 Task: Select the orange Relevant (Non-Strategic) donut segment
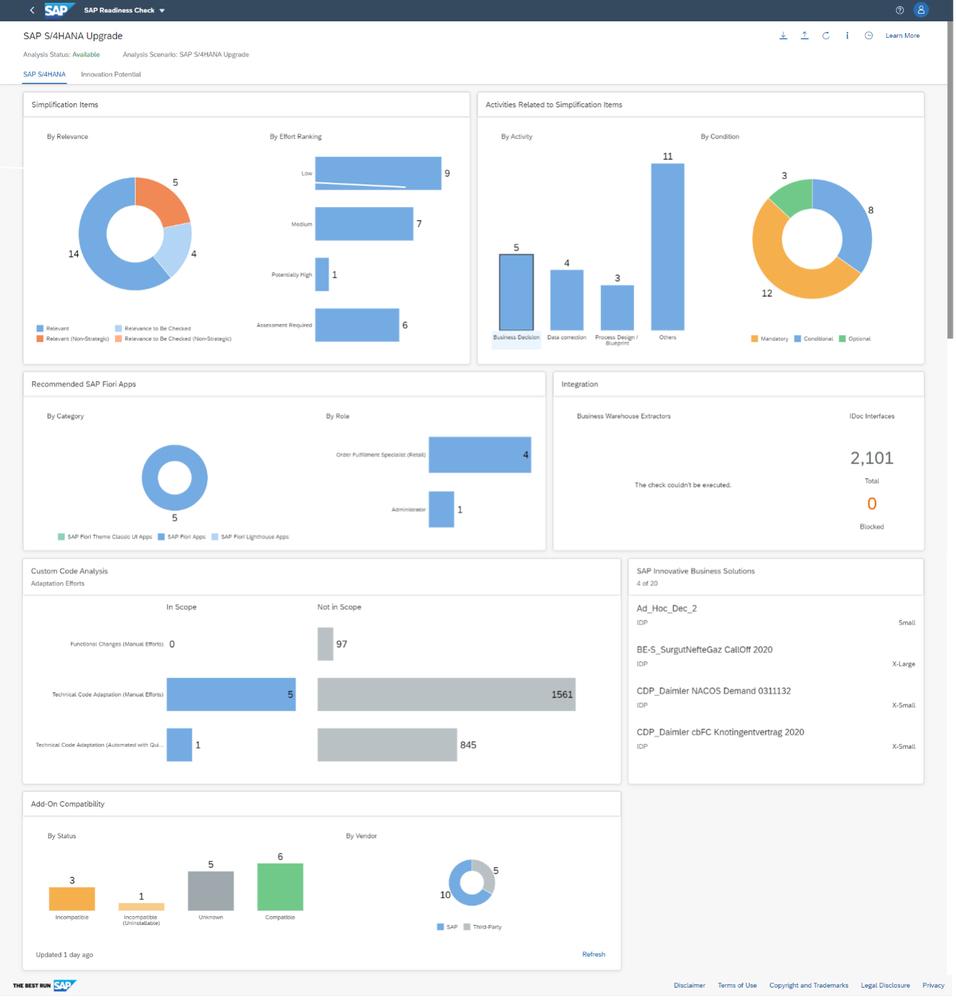coord(165,200)
